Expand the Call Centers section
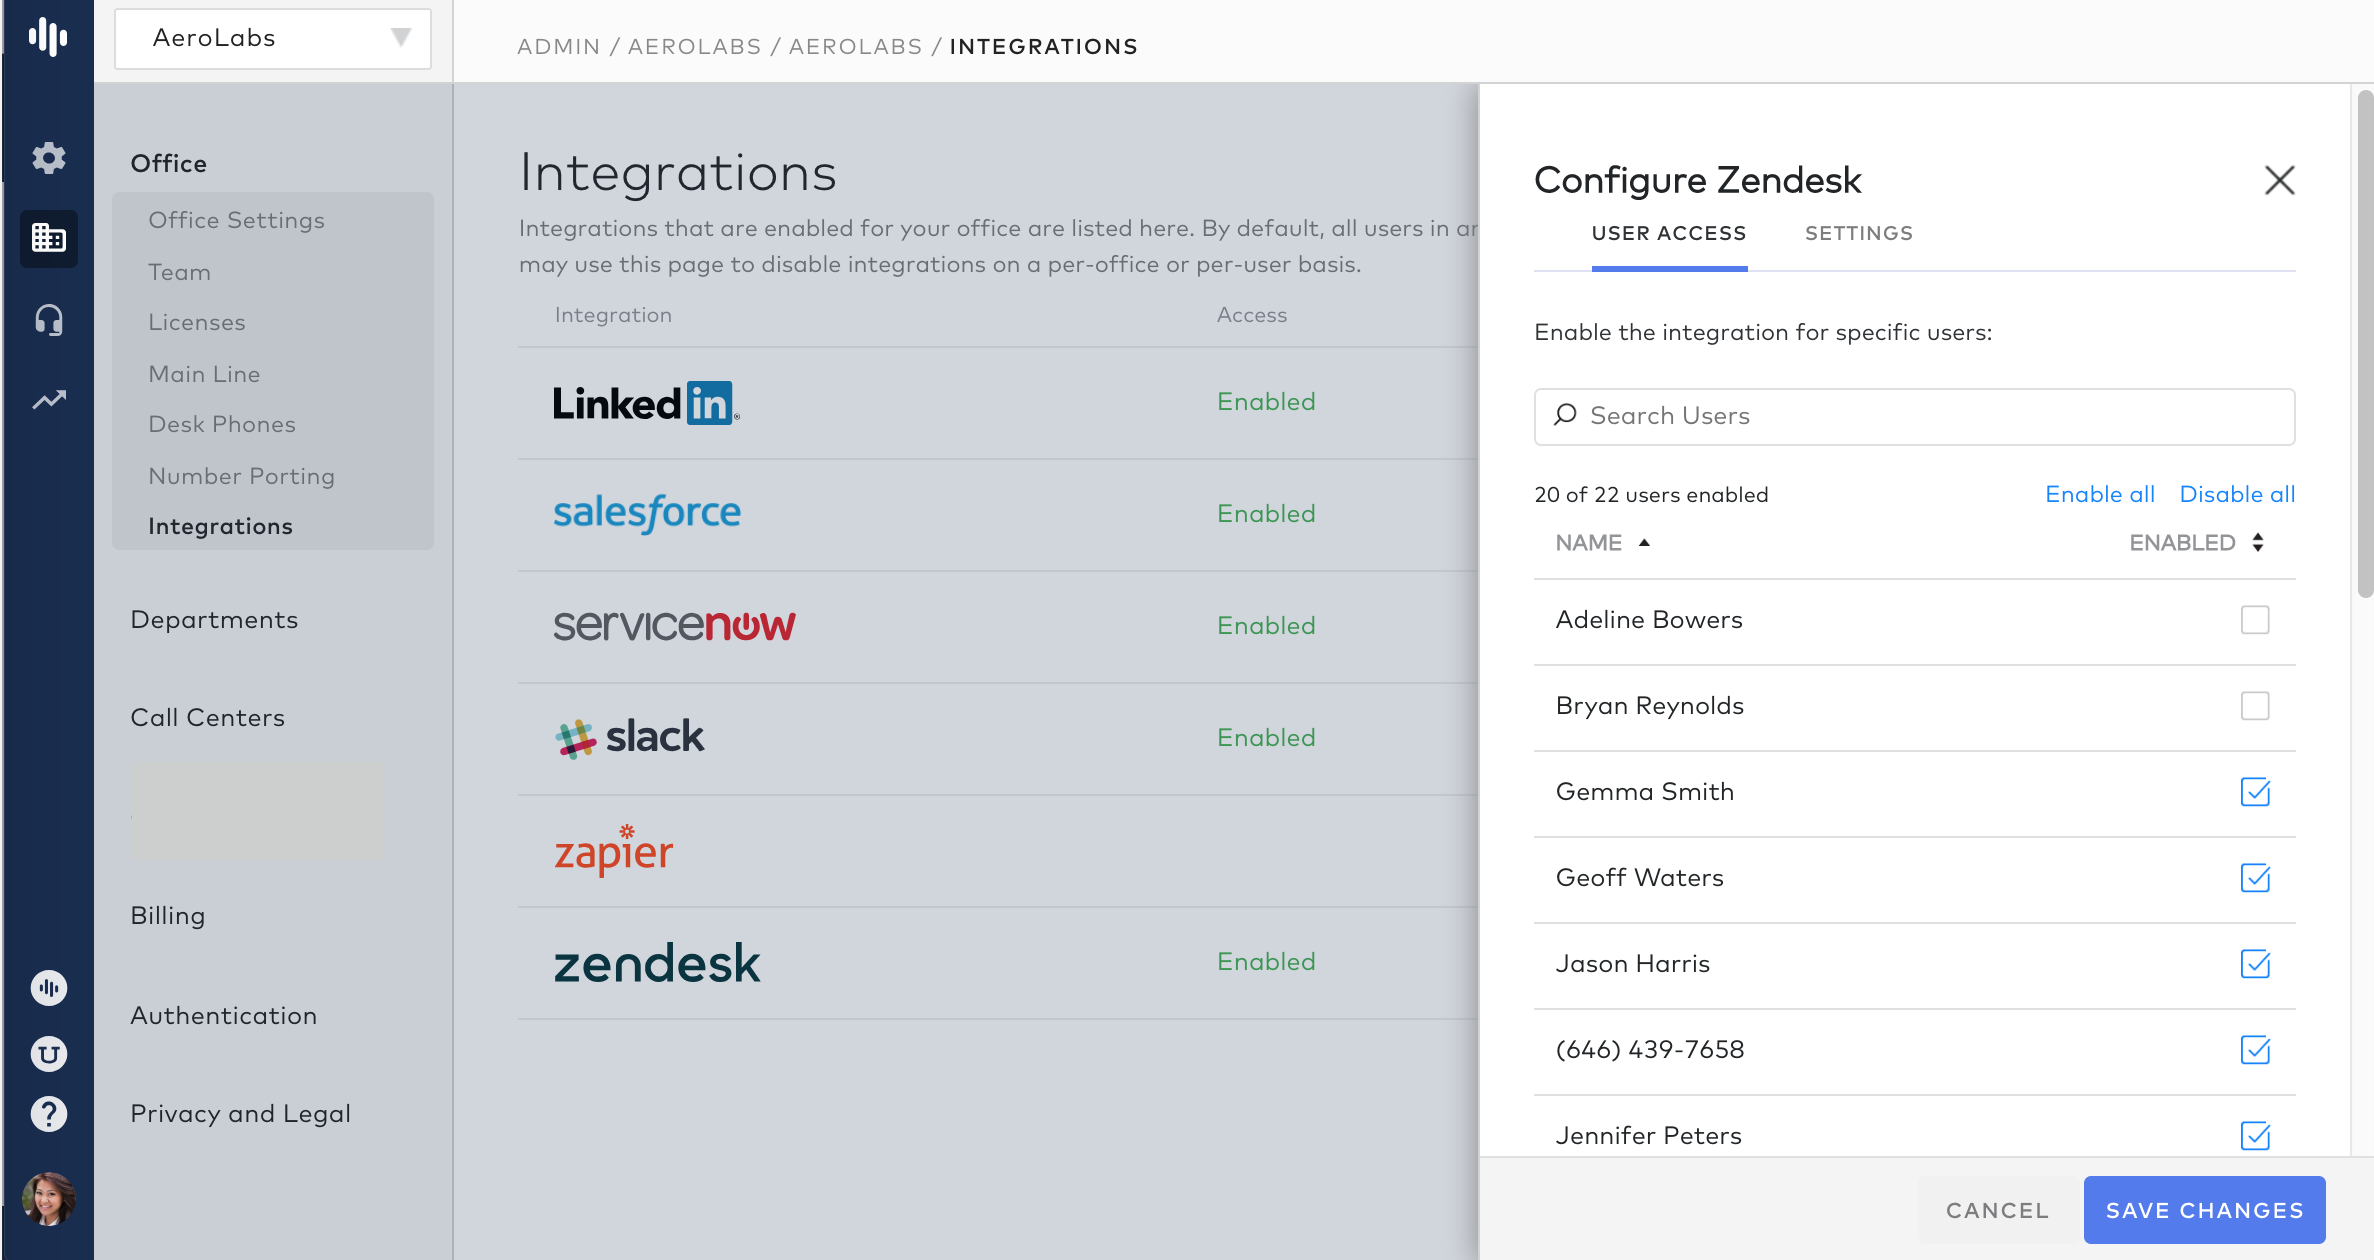The width and height of the screenshot is (2374, 1260). pos(207,718)
